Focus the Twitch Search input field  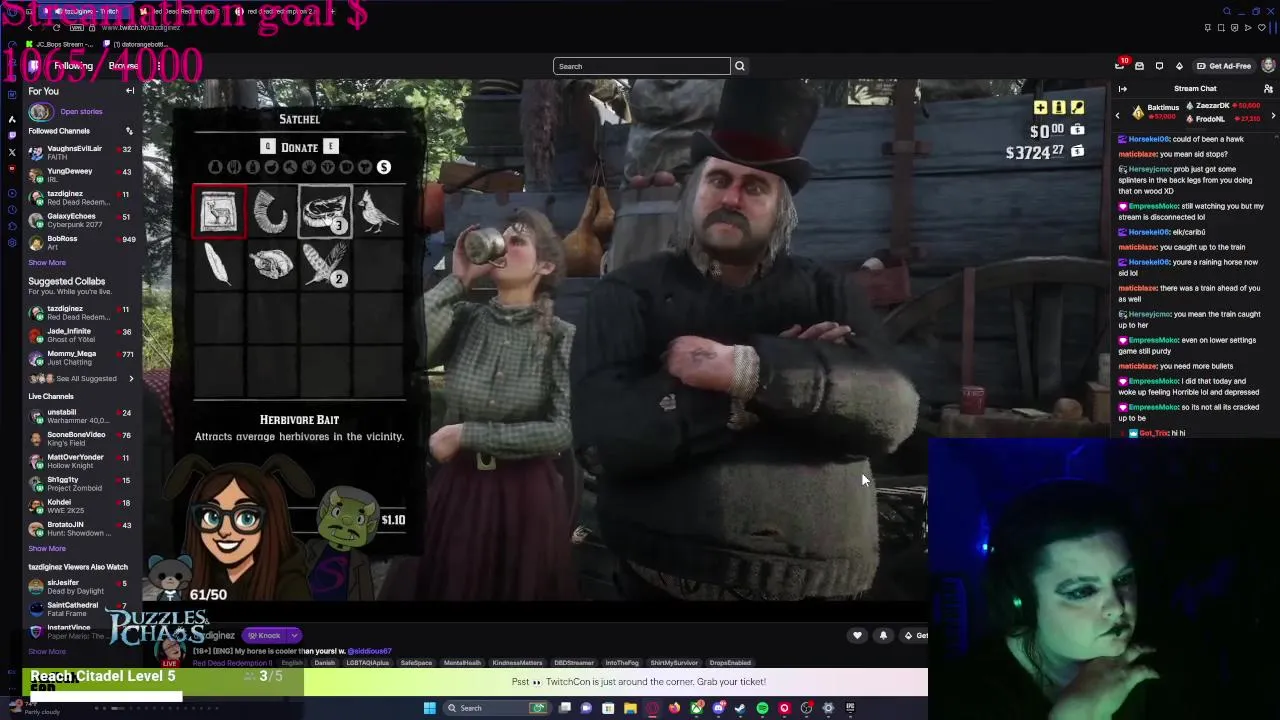641,66
